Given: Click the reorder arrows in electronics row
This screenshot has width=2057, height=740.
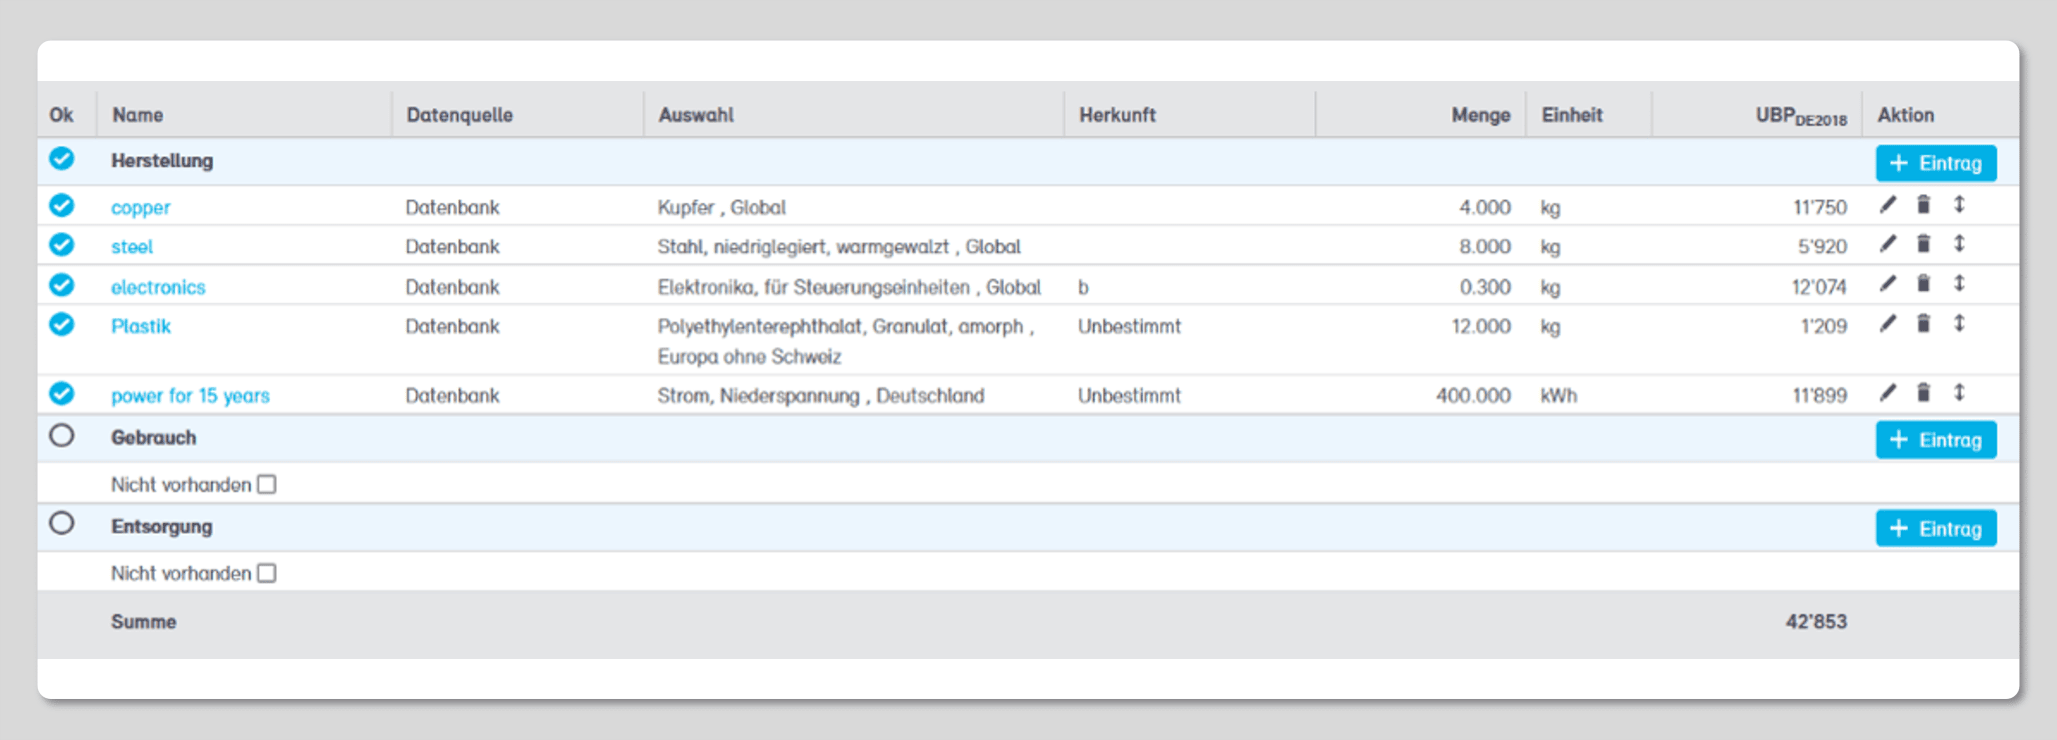Looking at the screenshot, I should point(1959,284).
